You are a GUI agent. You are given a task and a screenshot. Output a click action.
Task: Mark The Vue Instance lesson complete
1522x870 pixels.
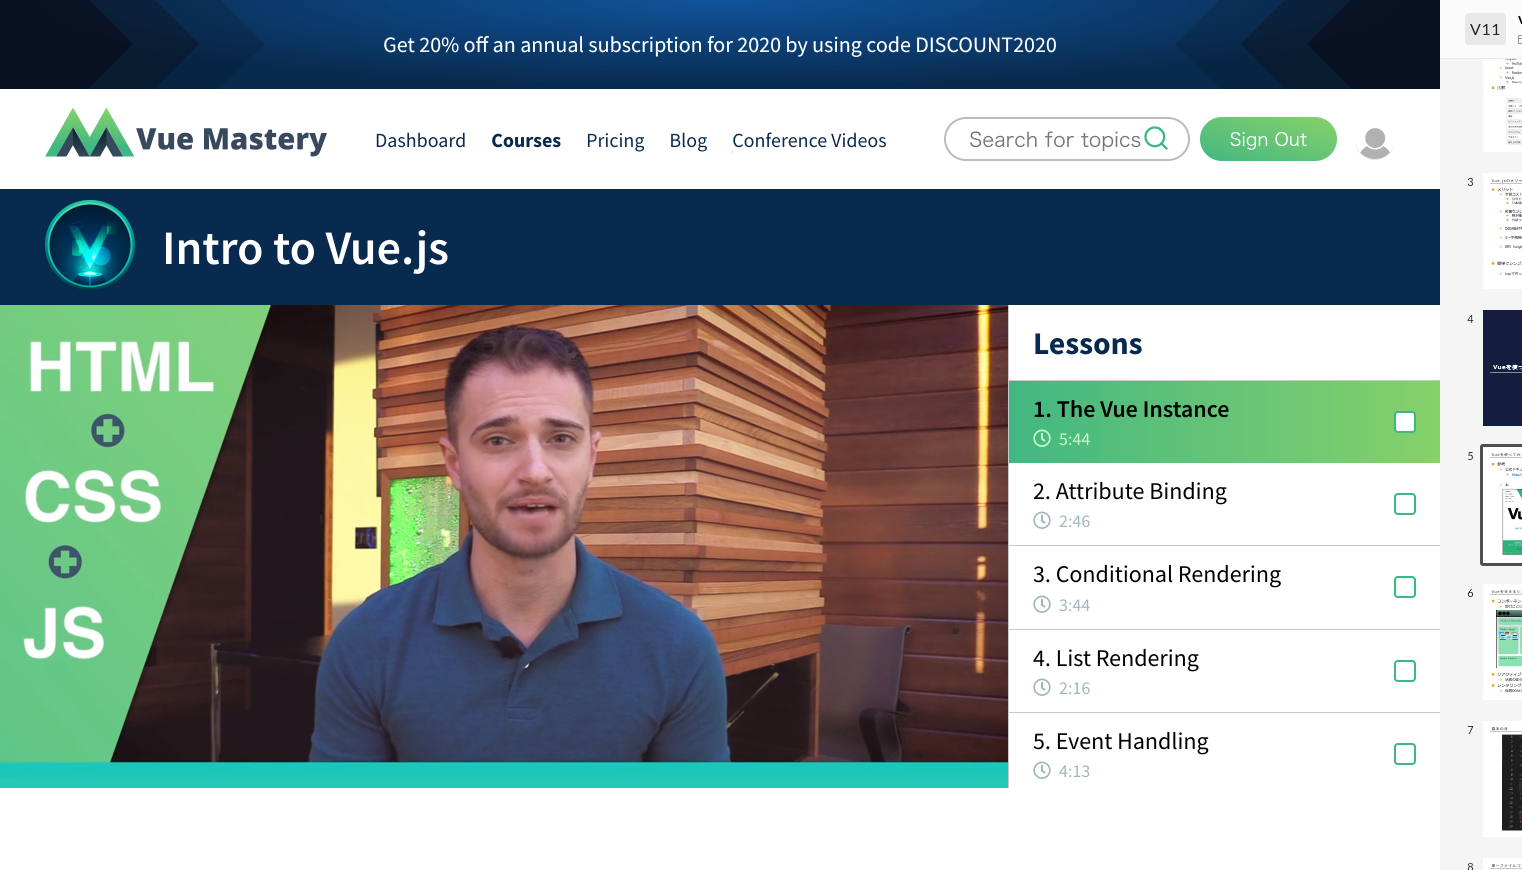click(x=1405, y=422)
